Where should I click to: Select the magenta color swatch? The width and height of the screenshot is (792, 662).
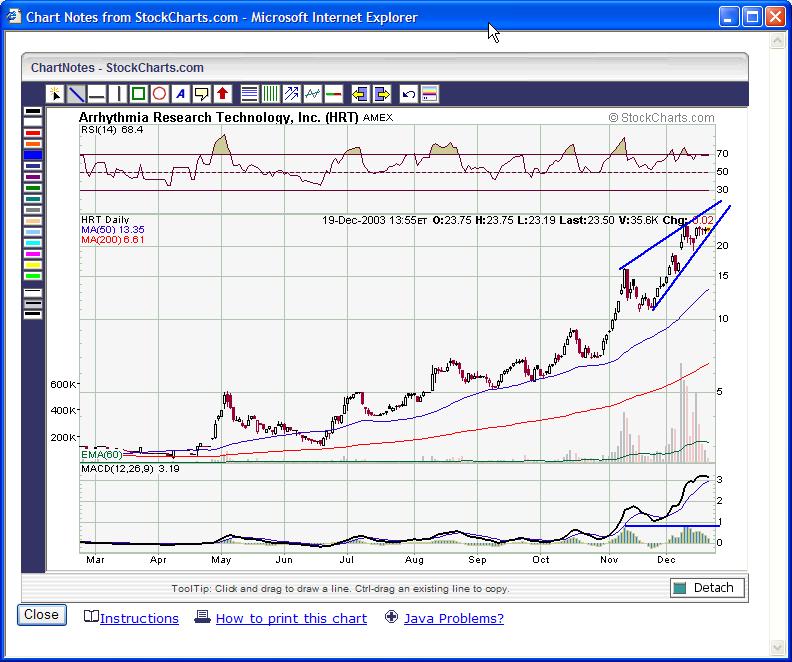point(33,254)
